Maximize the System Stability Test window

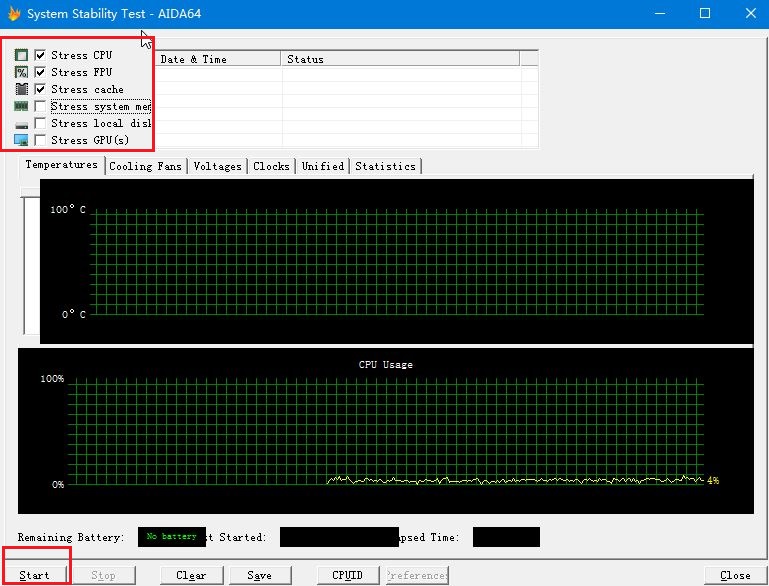(705, 13)
